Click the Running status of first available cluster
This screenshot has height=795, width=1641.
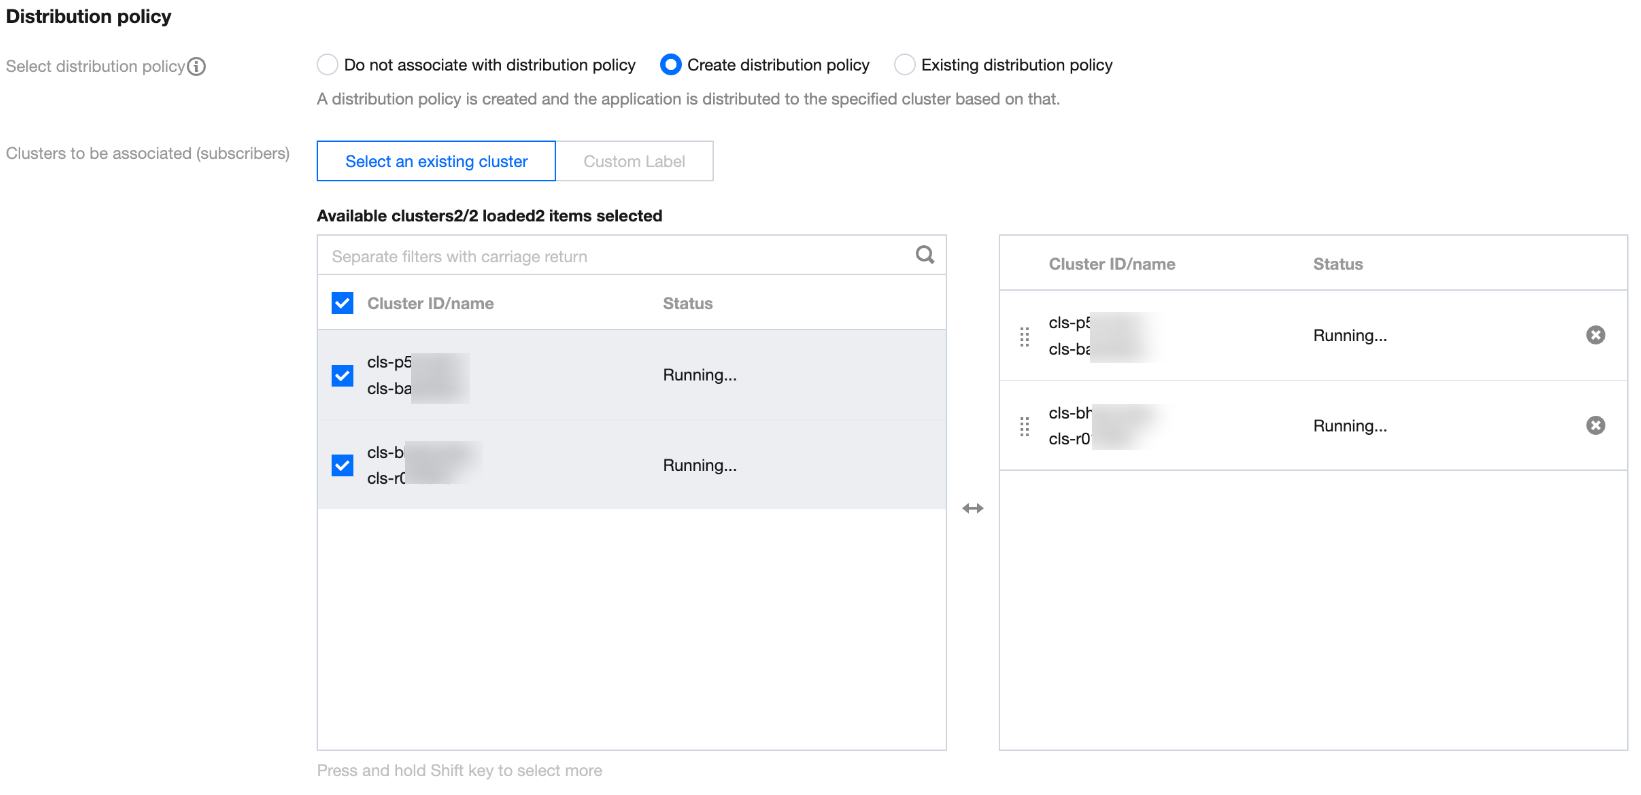point(699,375)
